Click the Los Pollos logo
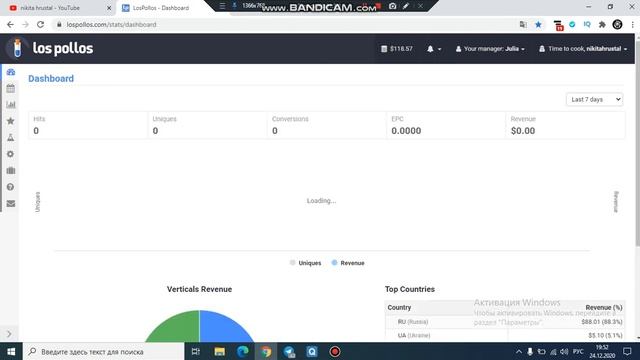Screen dimensions: 640x360 coord(50,48)
